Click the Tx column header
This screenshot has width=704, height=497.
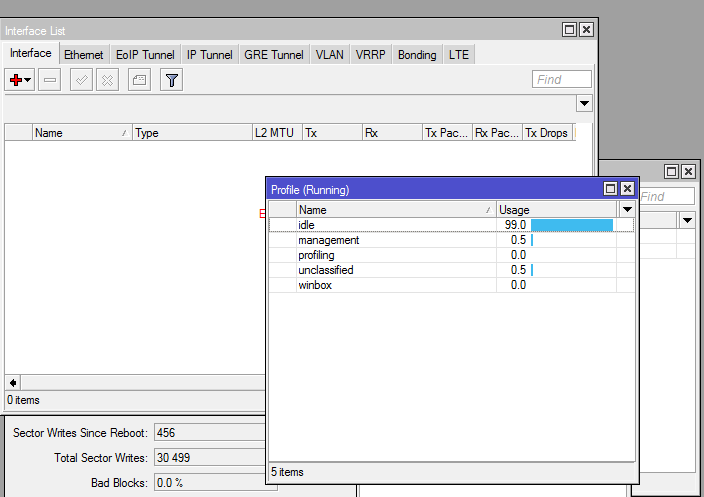(x=332, y=133)
